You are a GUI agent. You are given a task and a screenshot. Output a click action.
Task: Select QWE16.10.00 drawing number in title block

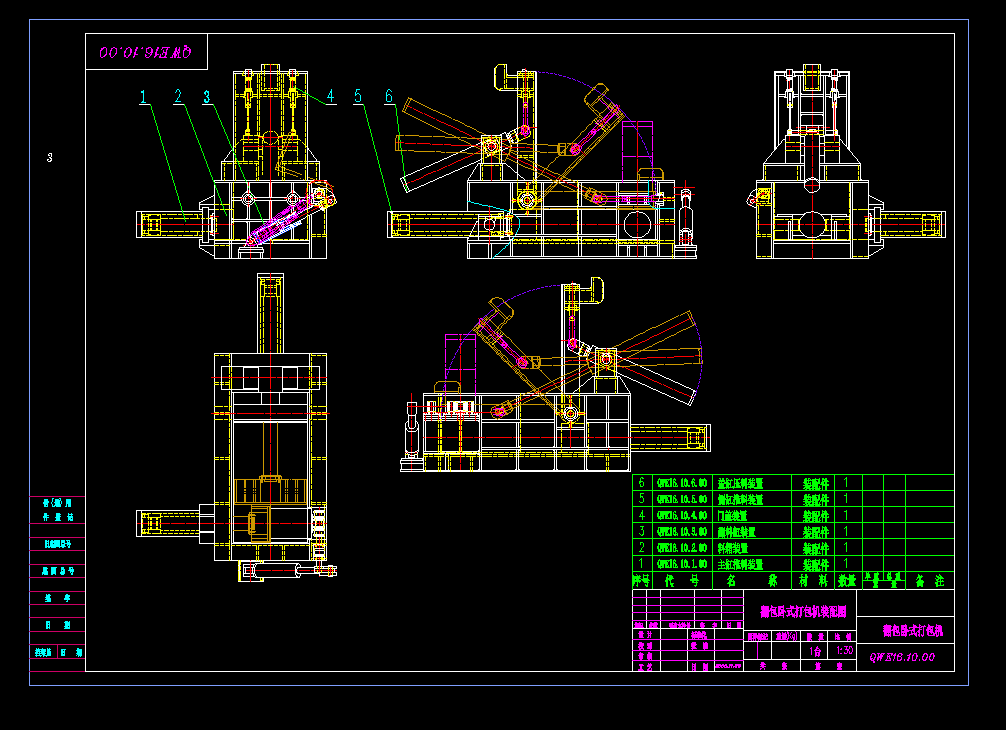tap(902, 657)
